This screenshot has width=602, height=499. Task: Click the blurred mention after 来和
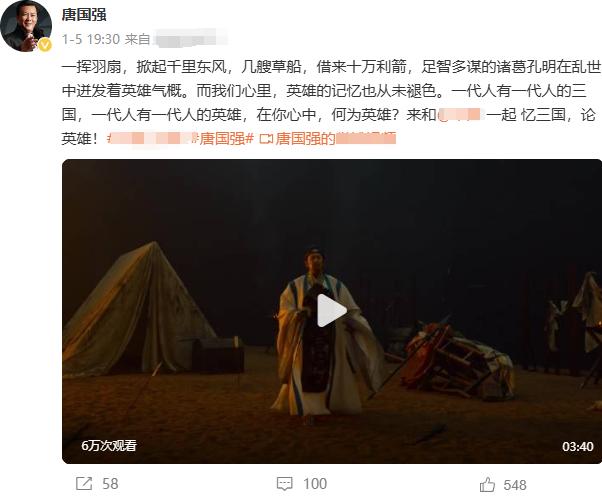(459, 115)
